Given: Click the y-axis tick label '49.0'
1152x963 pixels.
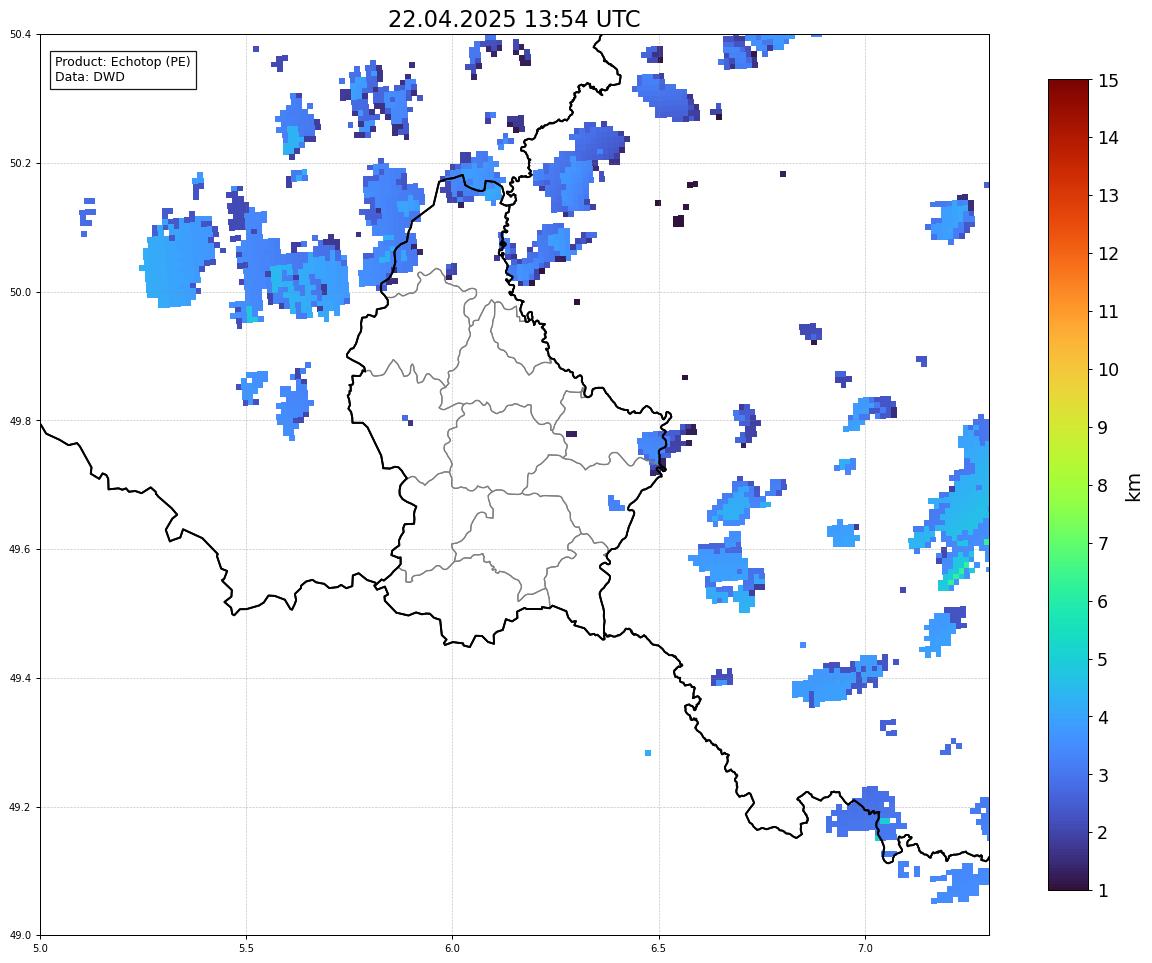Looking at the screenshot, I should pos(21,936).
